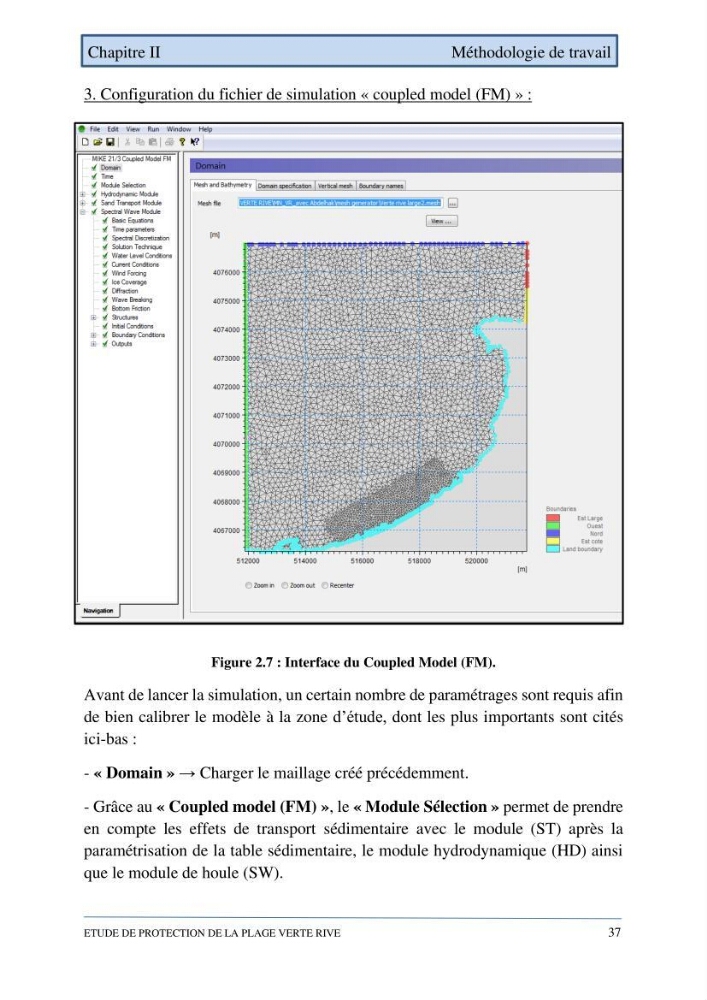Click the Save floppy disk icon
707x1000 pixels.
coord(110,142)
